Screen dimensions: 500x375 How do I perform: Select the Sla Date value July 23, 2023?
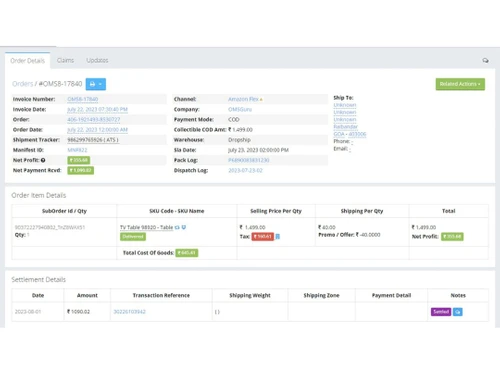click(x=258, y=150)
